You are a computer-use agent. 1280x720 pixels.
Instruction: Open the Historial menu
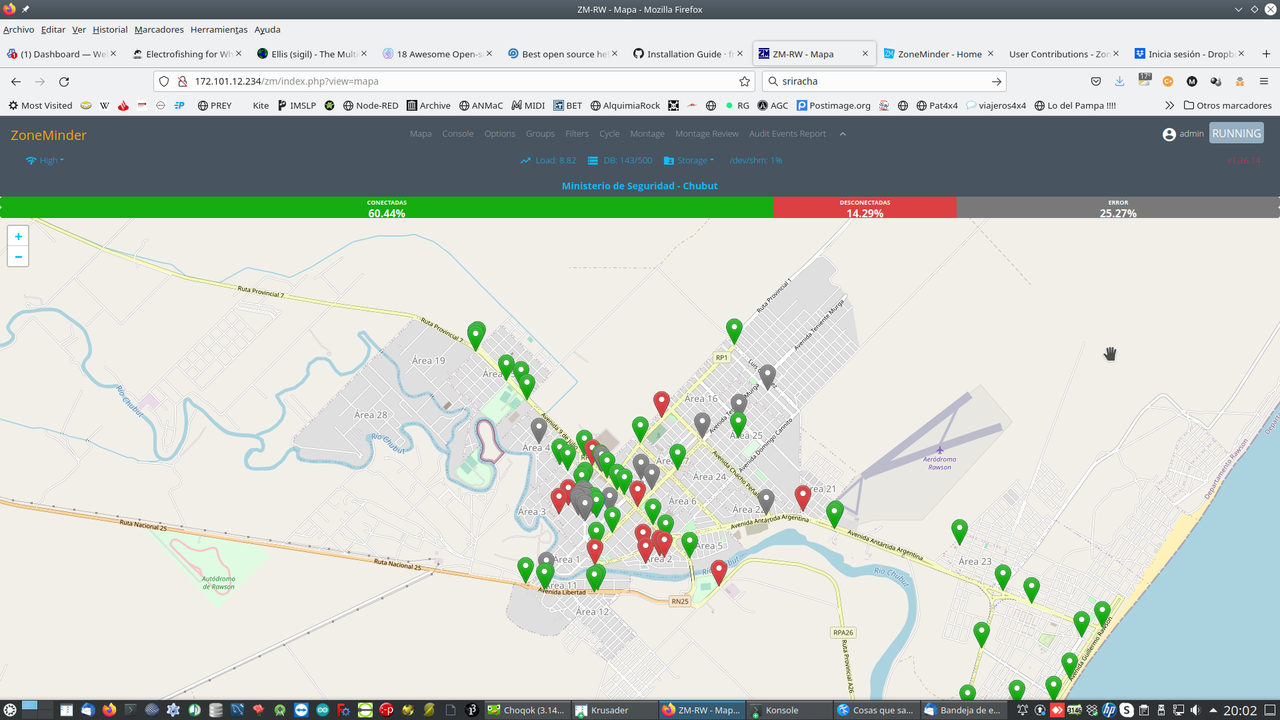[110, 30]
